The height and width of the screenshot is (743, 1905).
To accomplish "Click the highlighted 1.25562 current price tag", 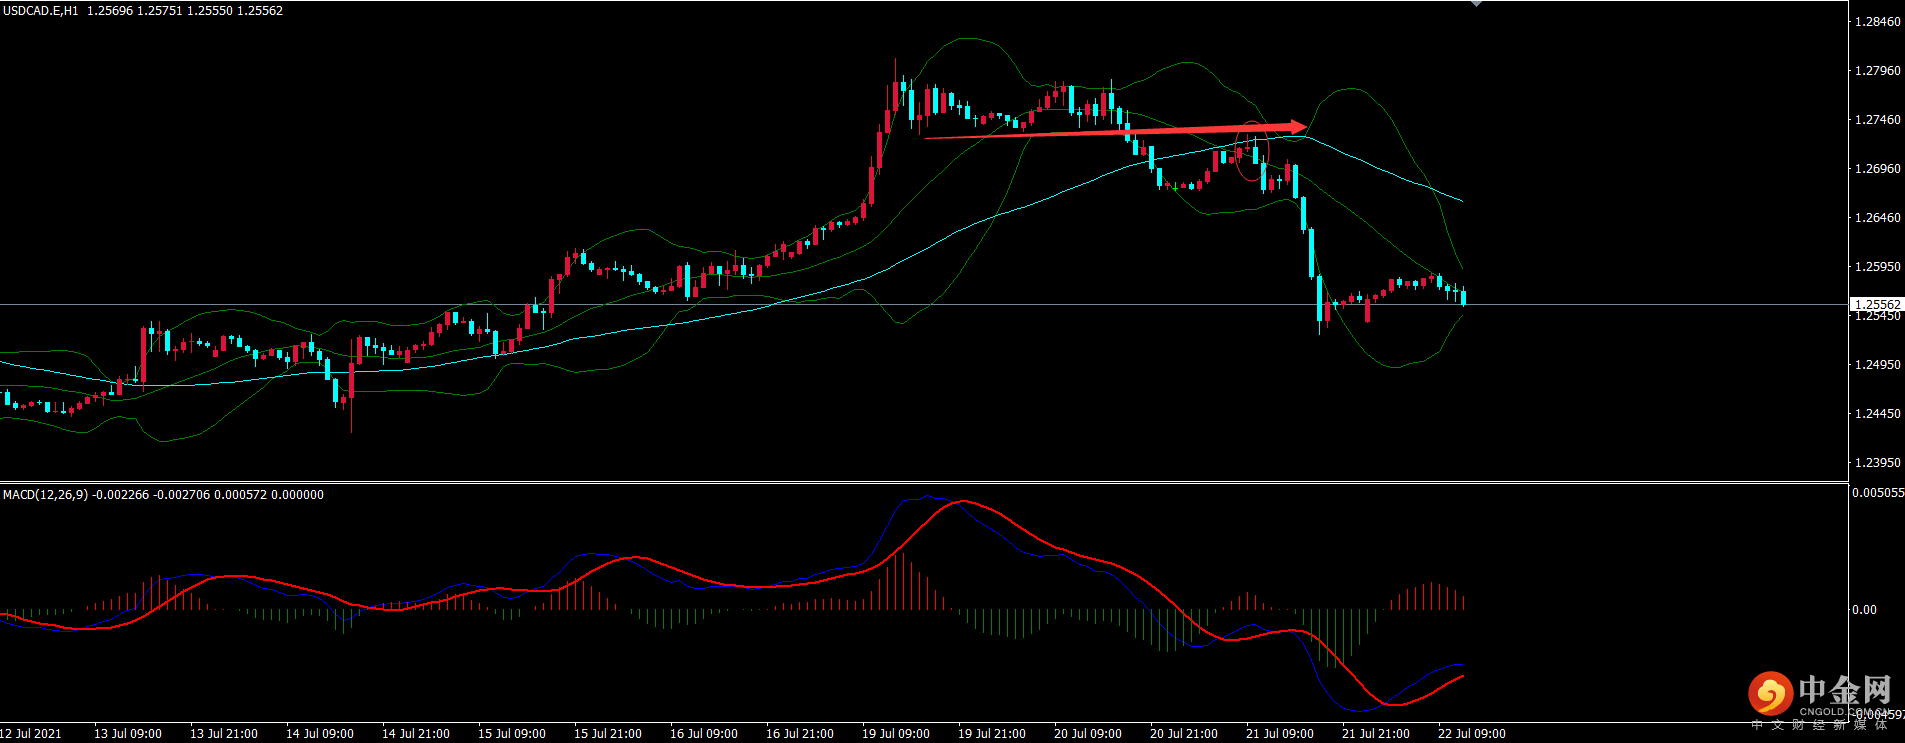I will [1877, 305].
